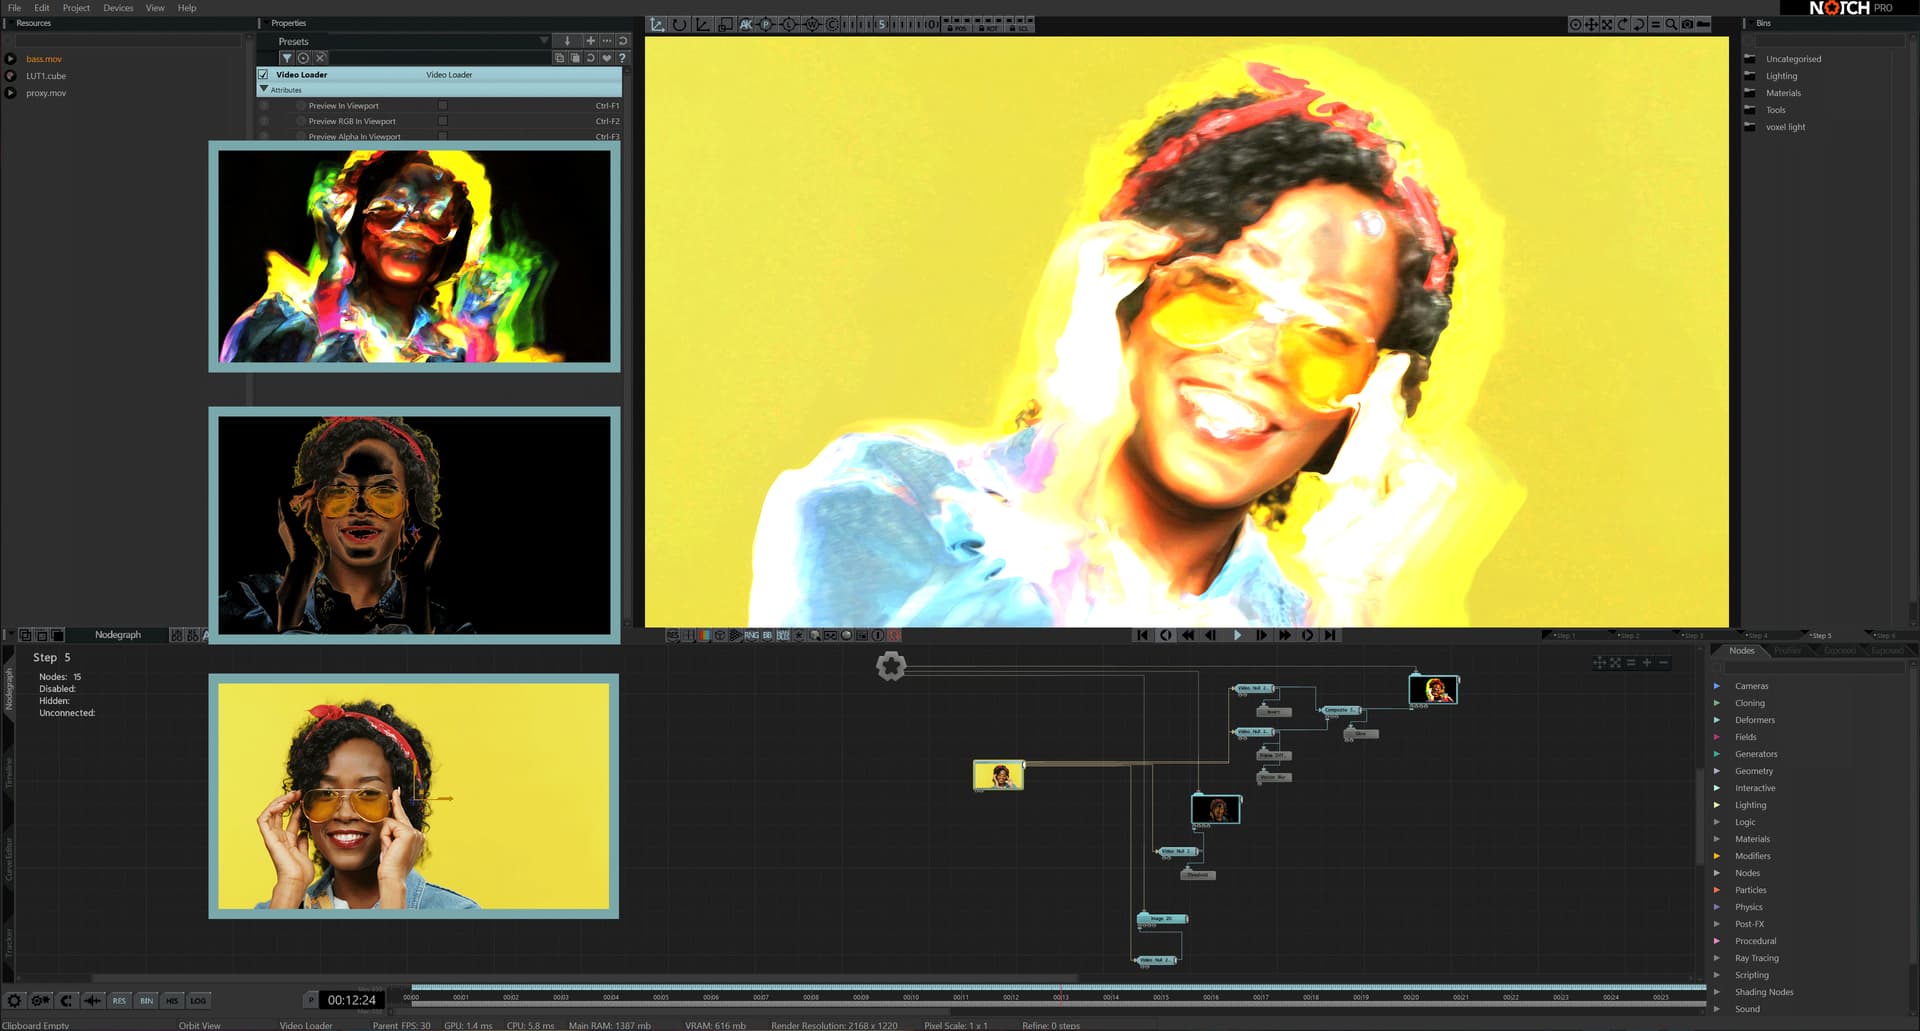Toggle the AK autokey button

coord(746,24)
